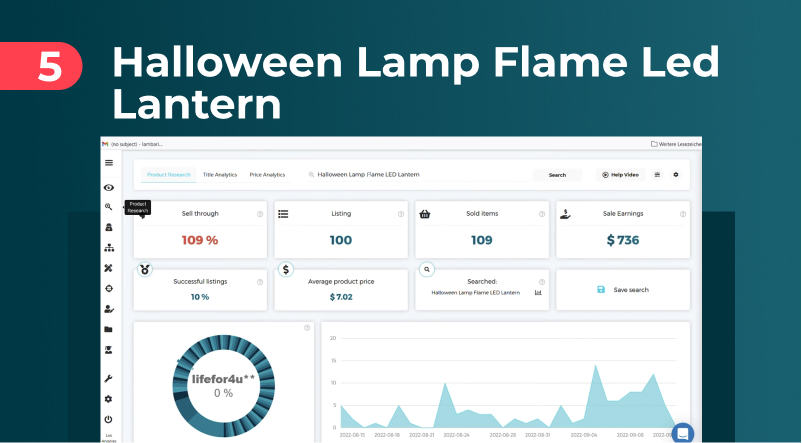Image resolution: width=802 pixels, height=443 pixels.
Task: Click the dollar icon above Average product price
Action: pyautogui.click(x=285, y=269)
